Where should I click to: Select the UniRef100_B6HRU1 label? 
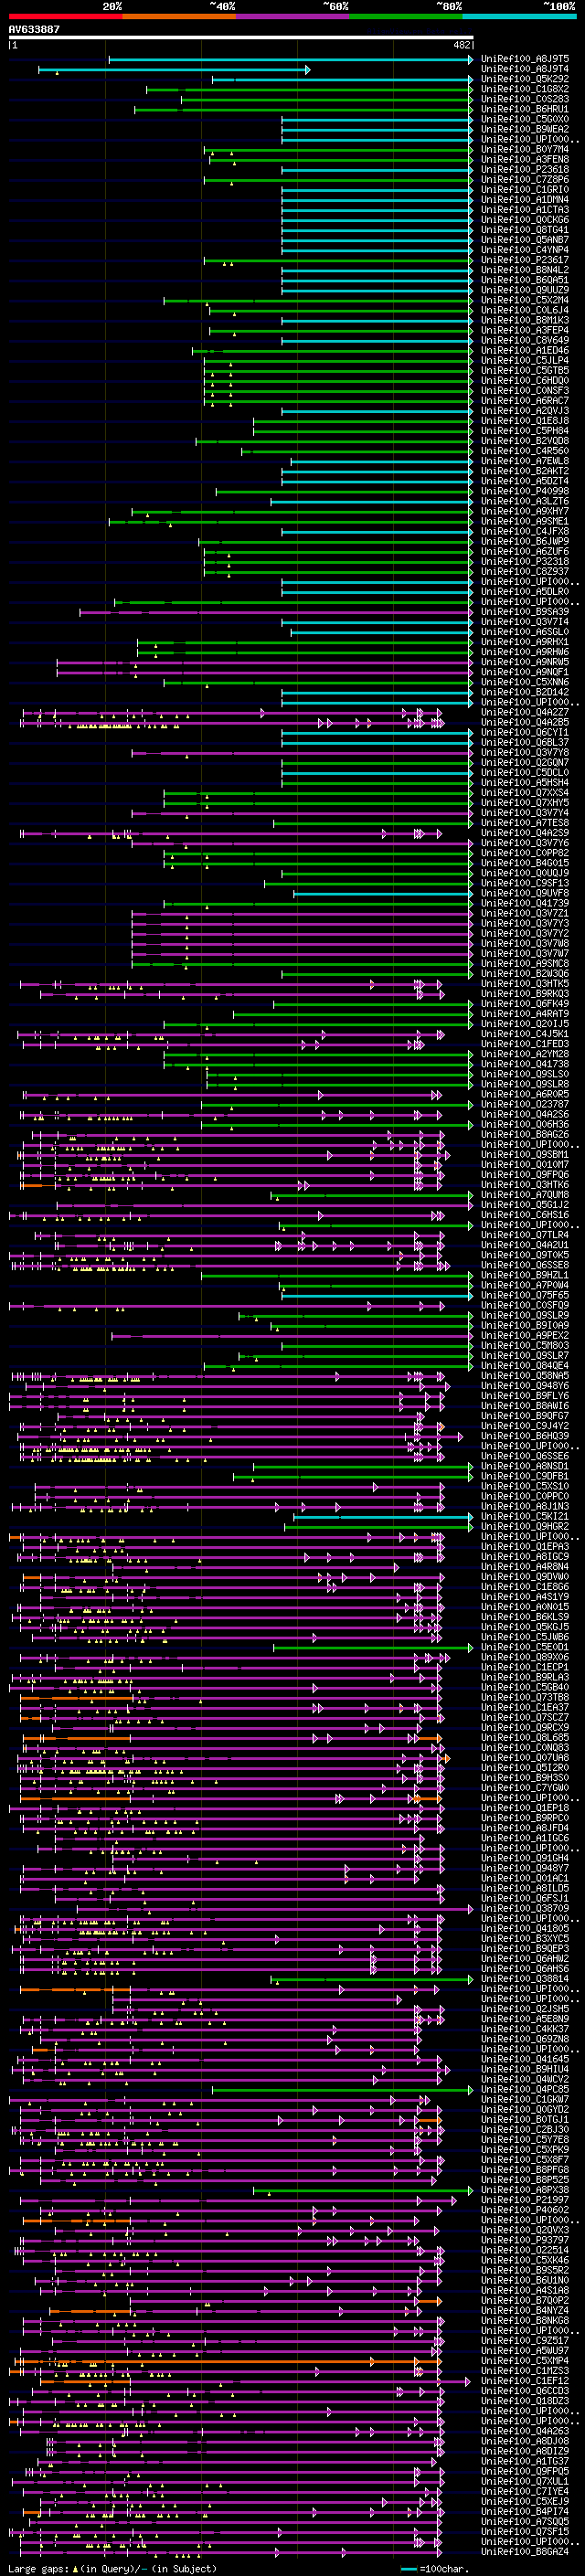(x=525, y=109)
